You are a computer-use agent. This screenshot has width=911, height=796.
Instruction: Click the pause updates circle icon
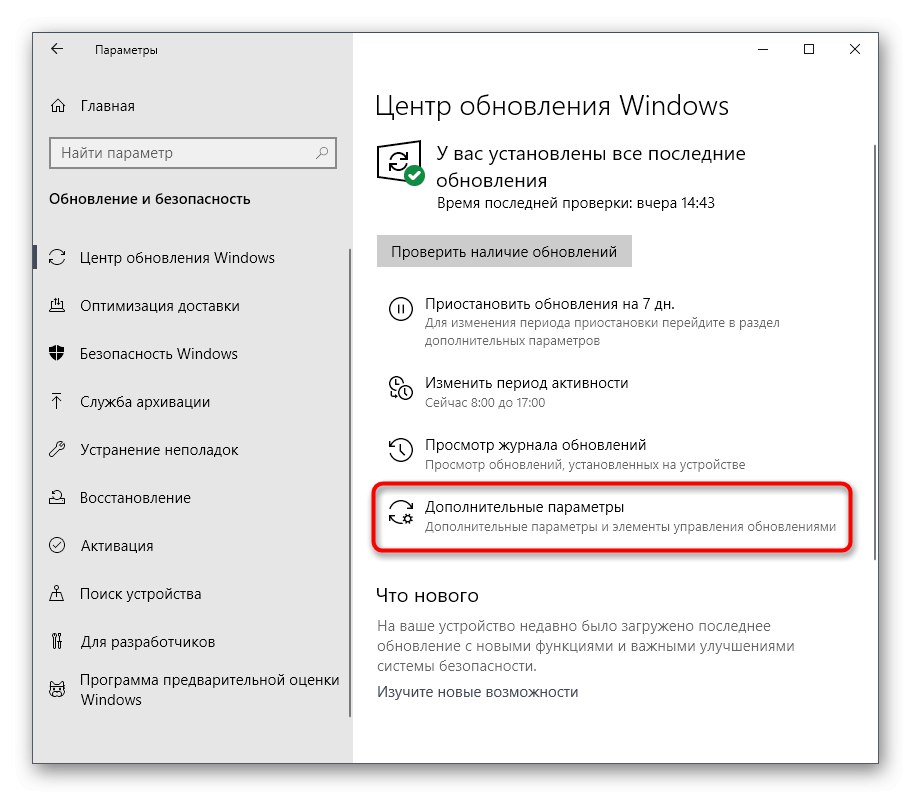[x=400, y=310]
